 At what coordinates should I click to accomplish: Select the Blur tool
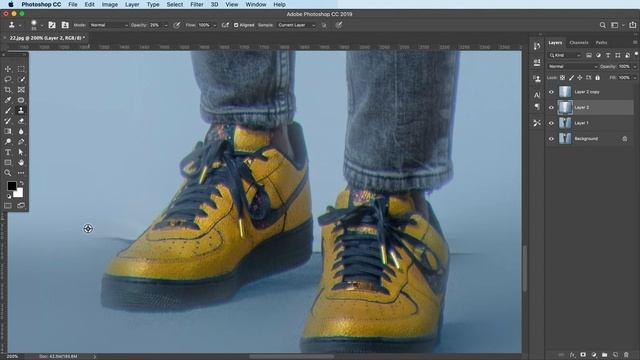[x=21, y=131]
